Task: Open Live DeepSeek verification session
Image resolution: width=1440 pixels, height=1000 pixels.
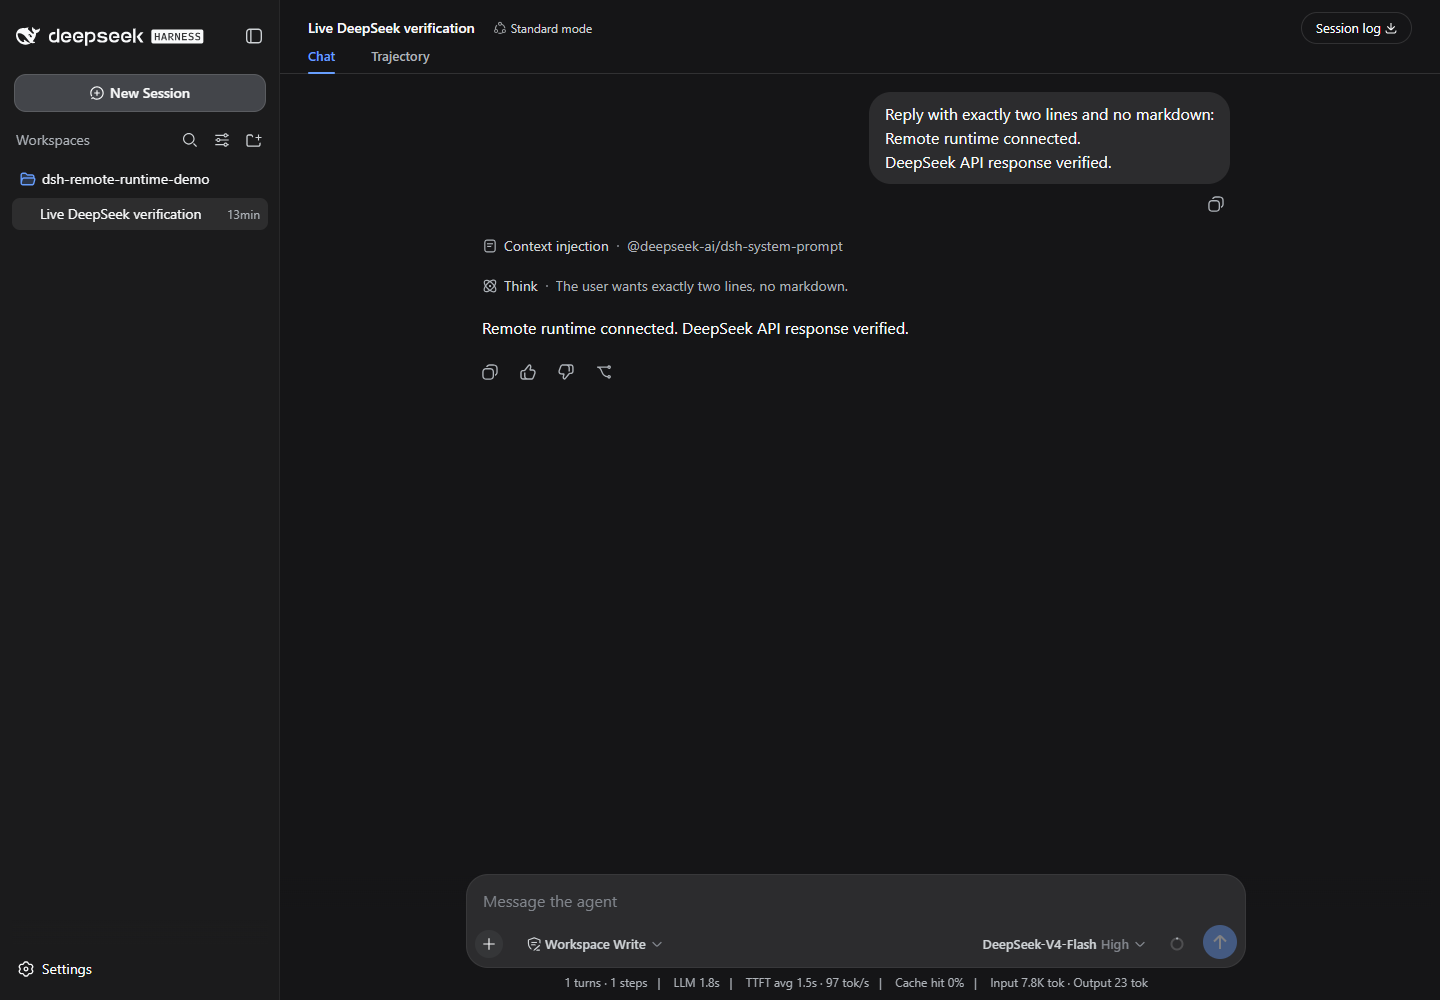Action: click(x=140, y=214)
